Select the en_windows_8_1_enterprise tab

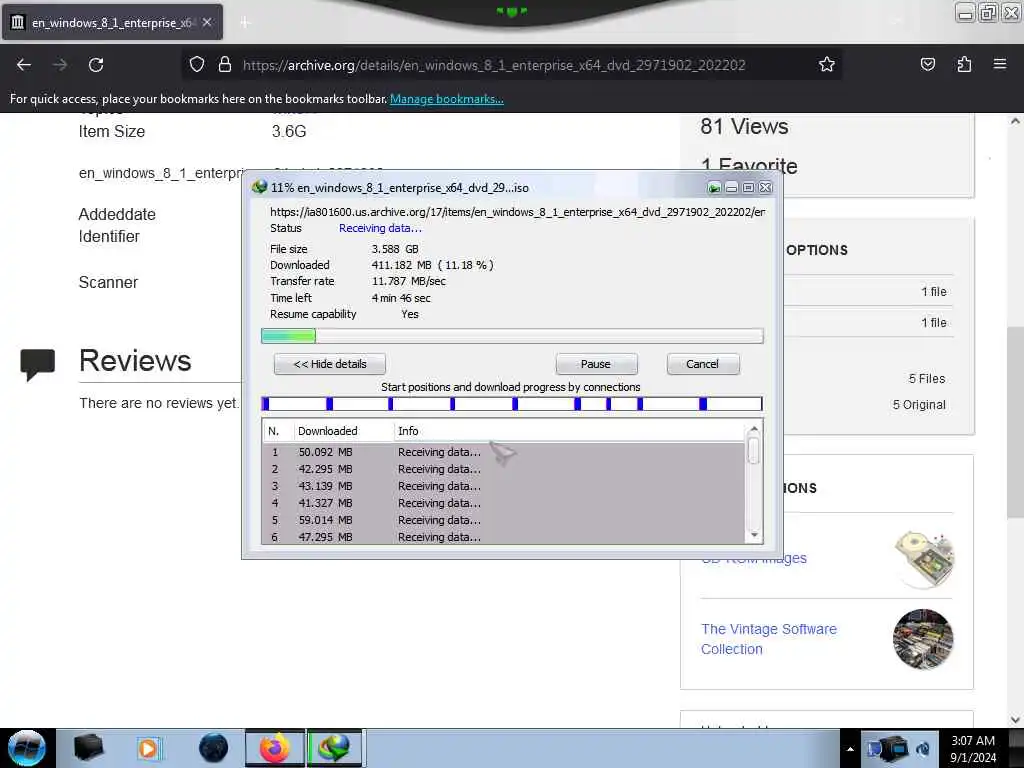point(112,22)
